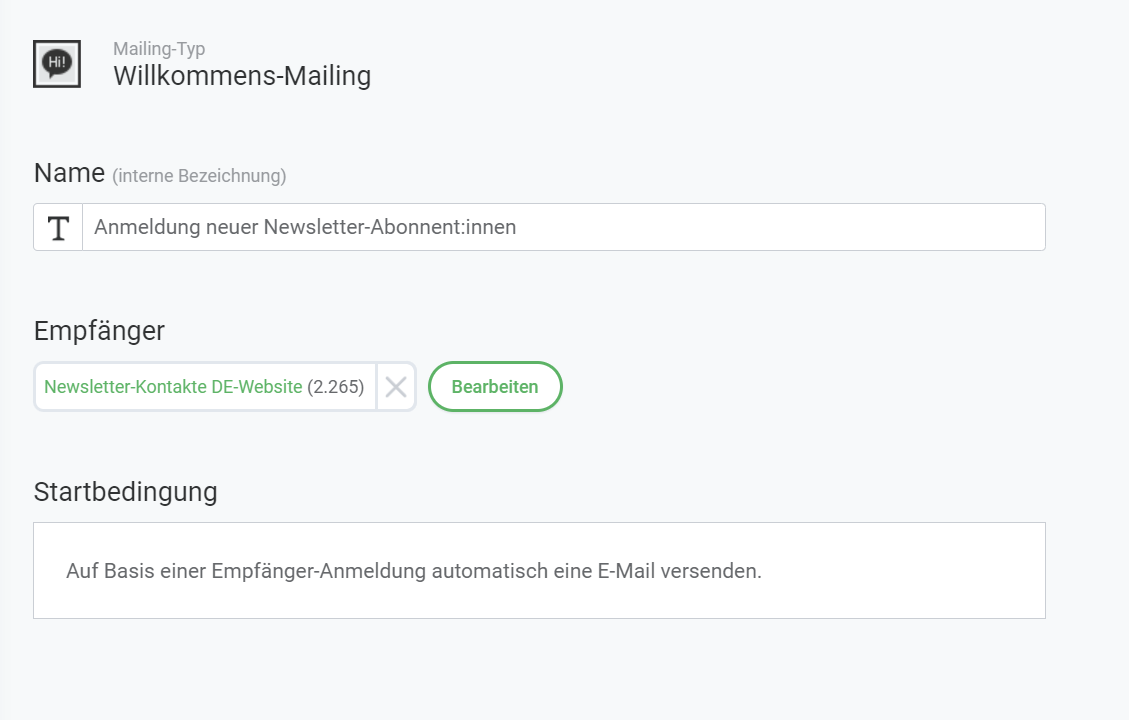Click the Empfänger section heading
Screen dimensions: 1129x720
pos(99,331)
